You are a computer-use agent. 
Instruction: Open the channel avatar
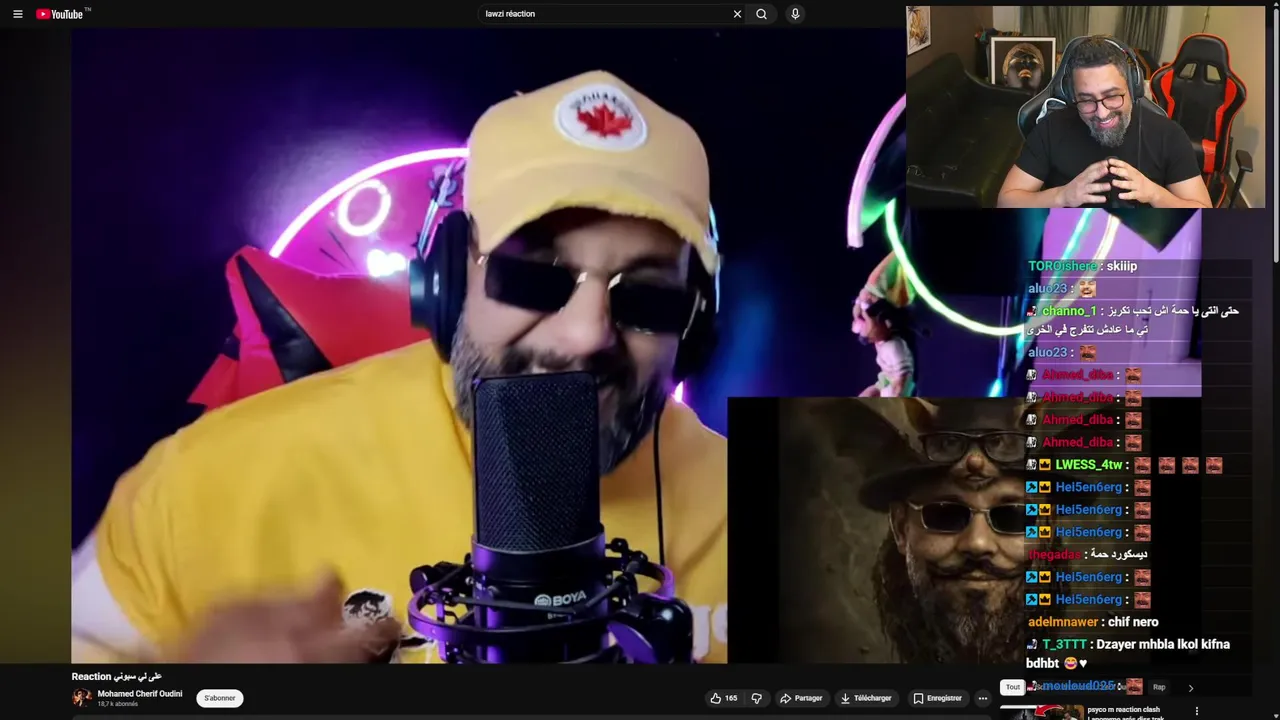[81, 698]
